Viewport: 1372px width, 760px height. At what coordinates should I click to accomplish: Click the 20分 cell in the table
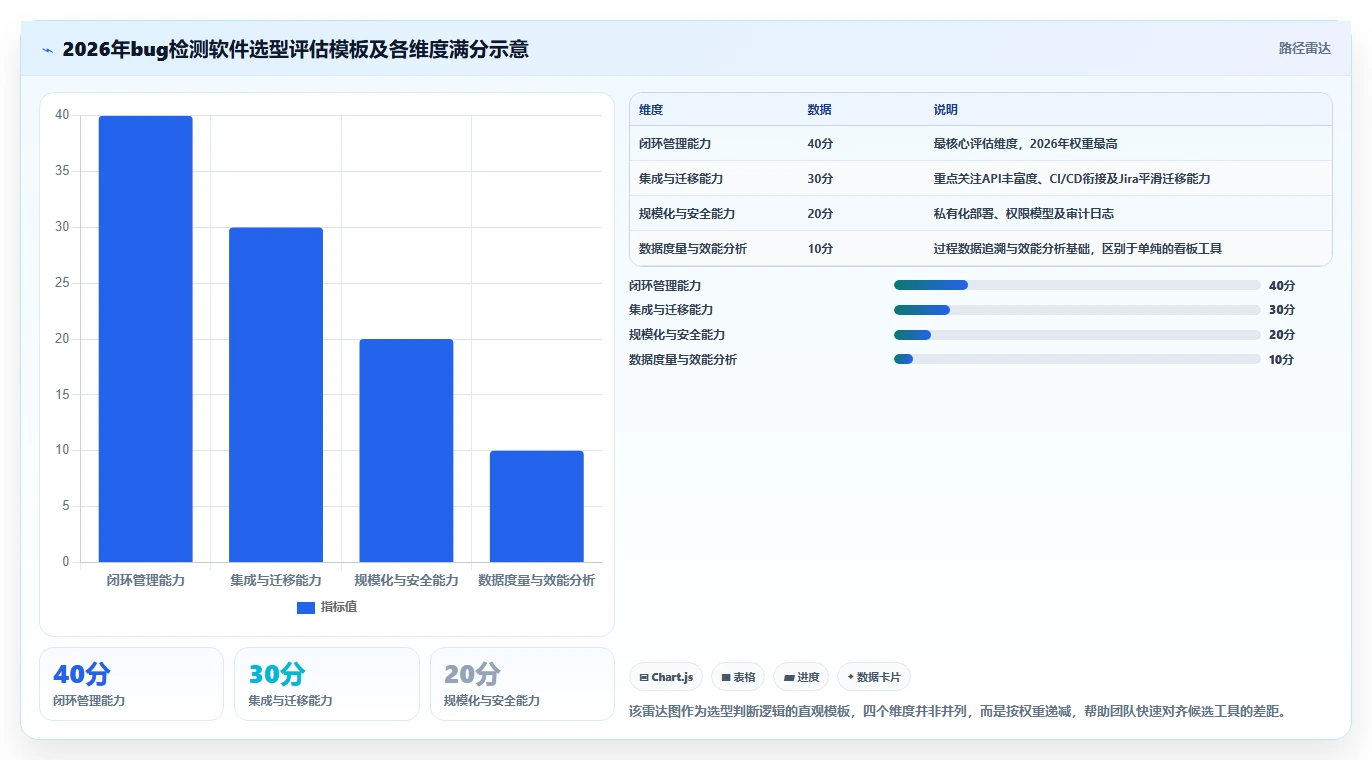click(820, 214)
